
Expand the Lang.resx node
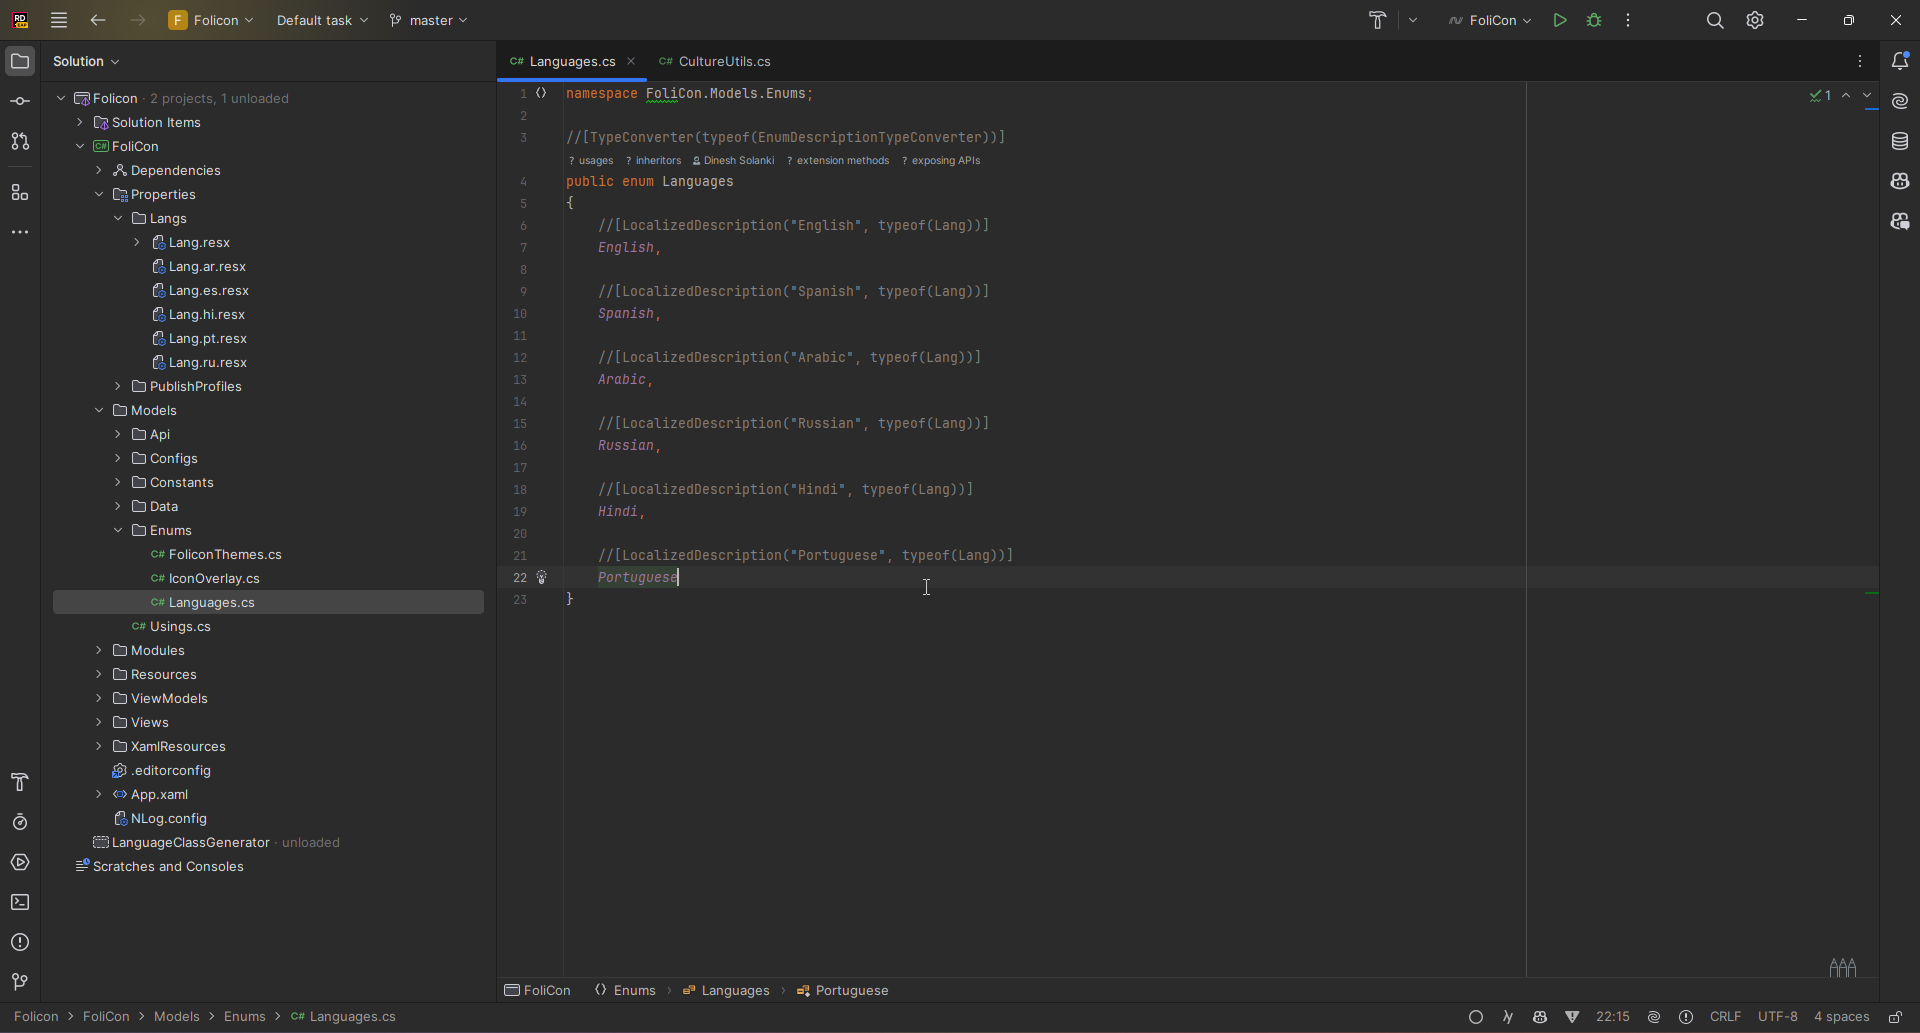point(137,243)
